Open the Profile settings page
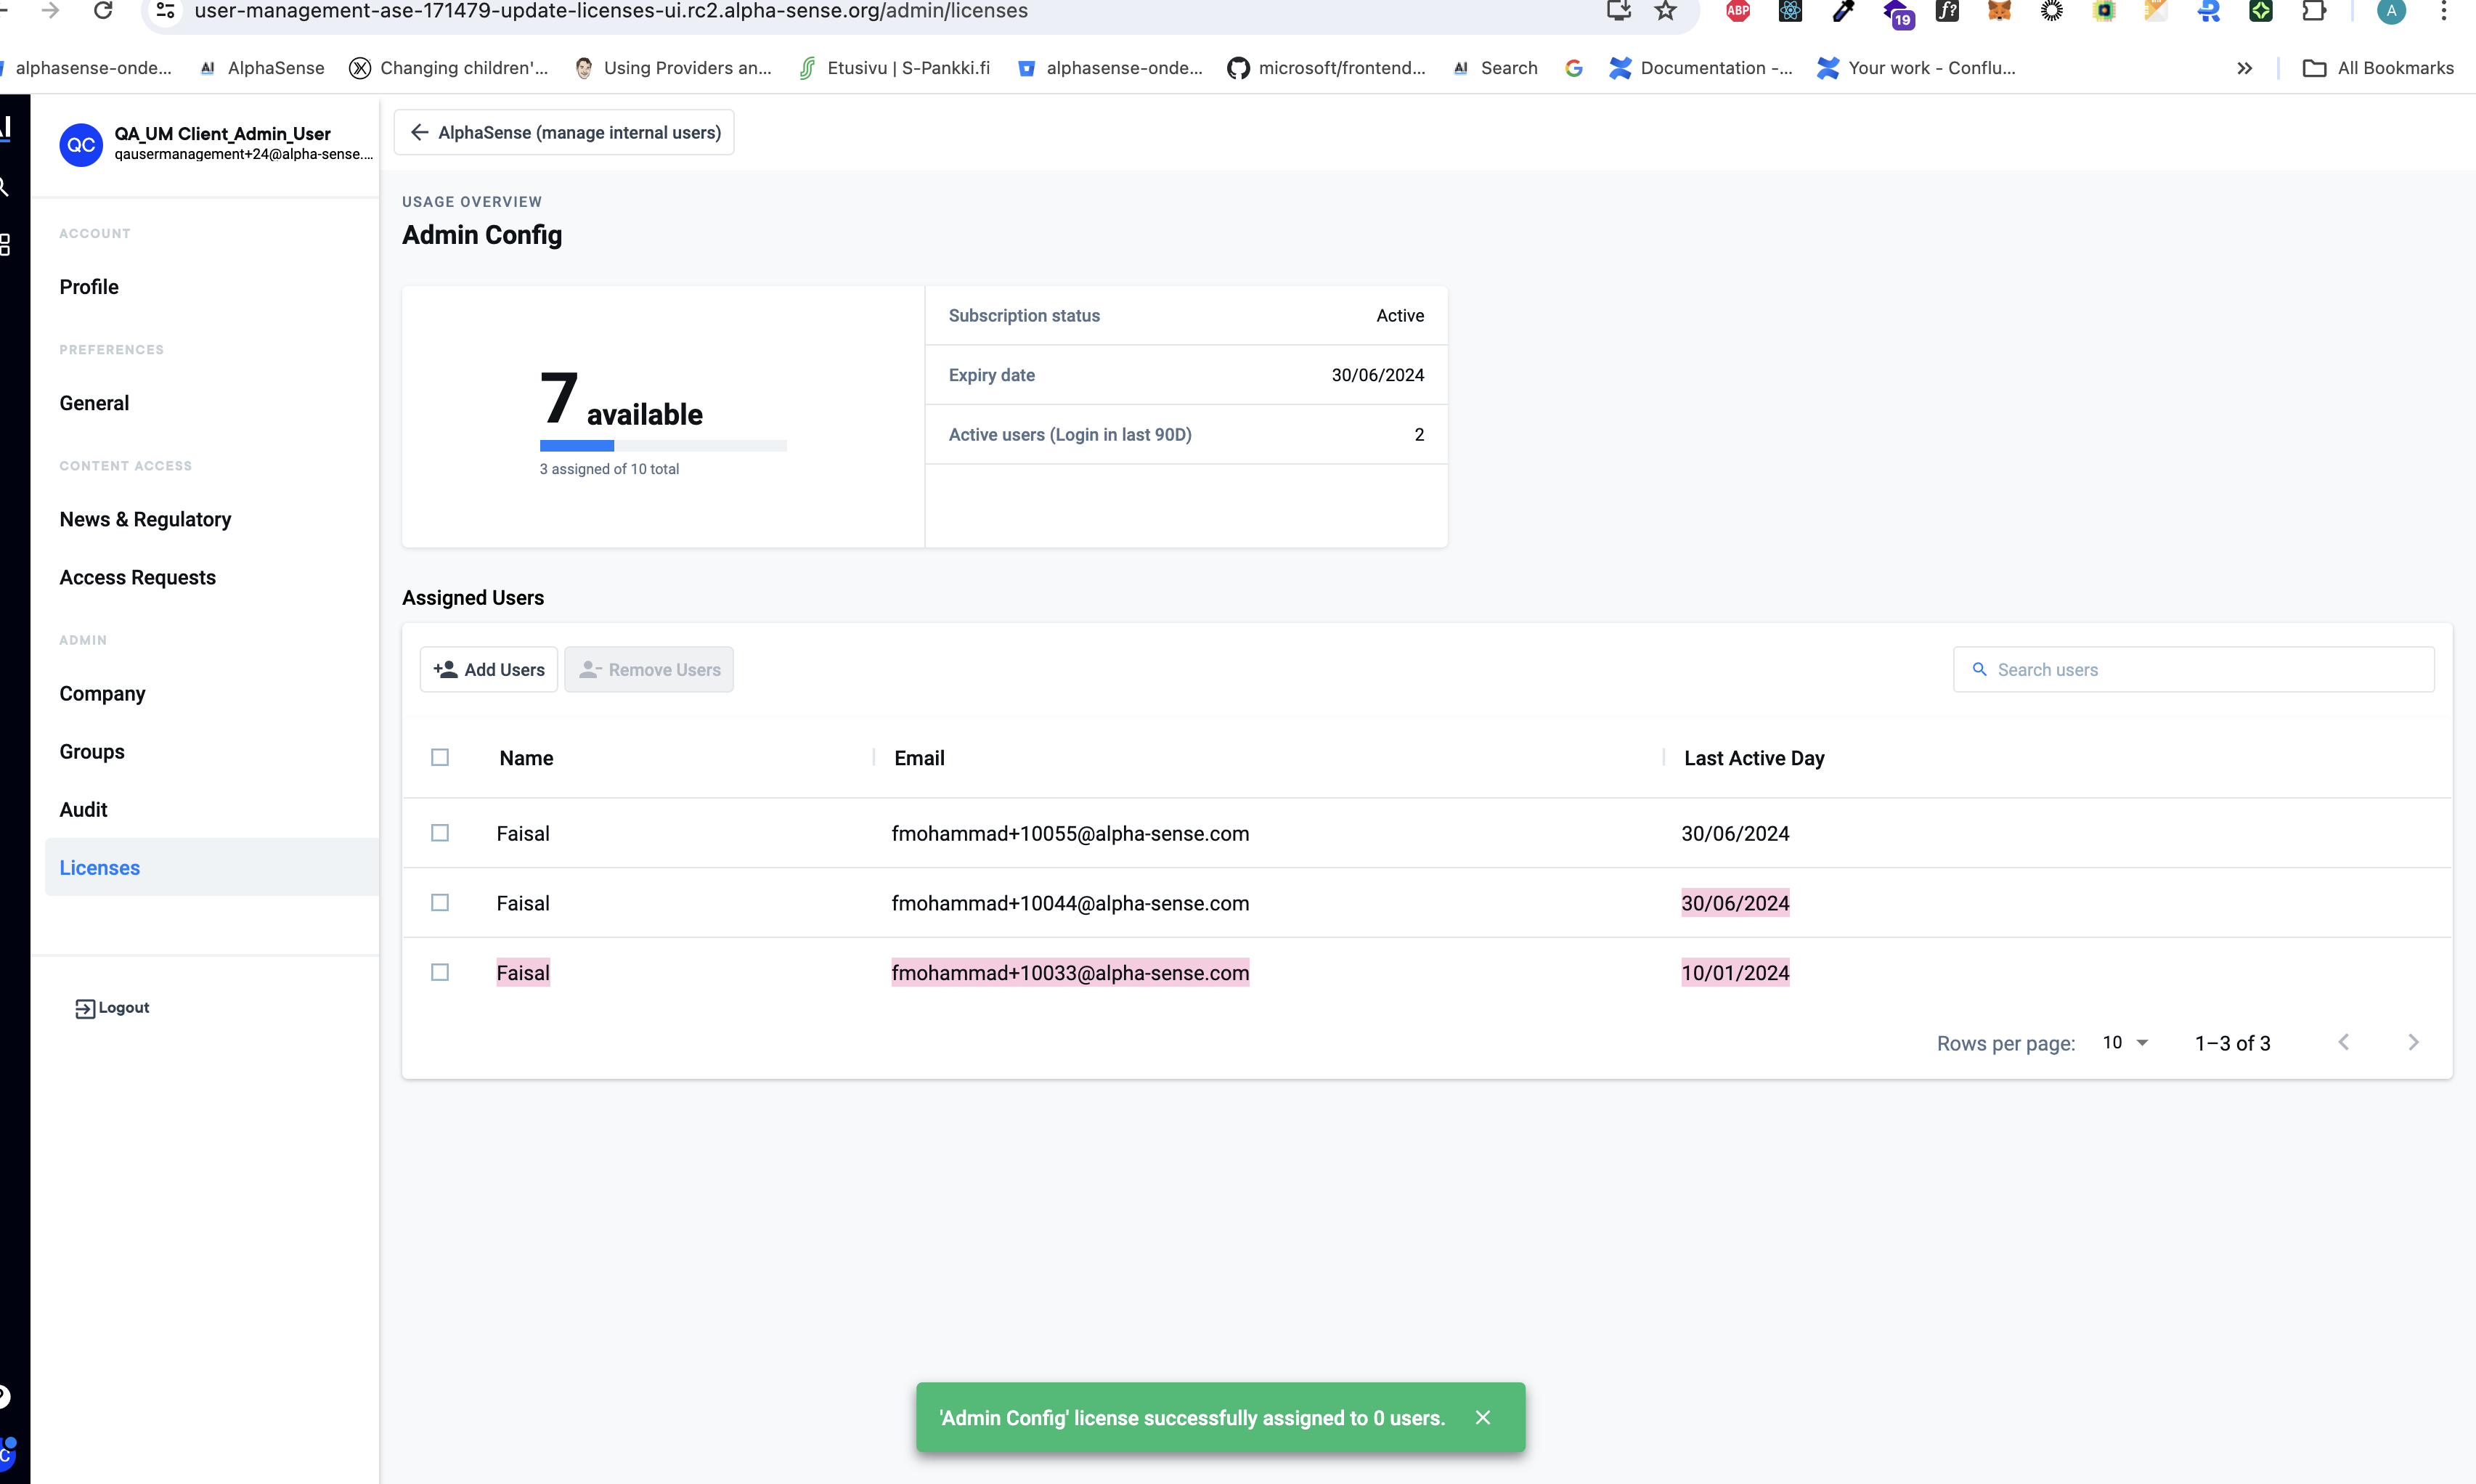2476x1484 pixels. point(89,287)
